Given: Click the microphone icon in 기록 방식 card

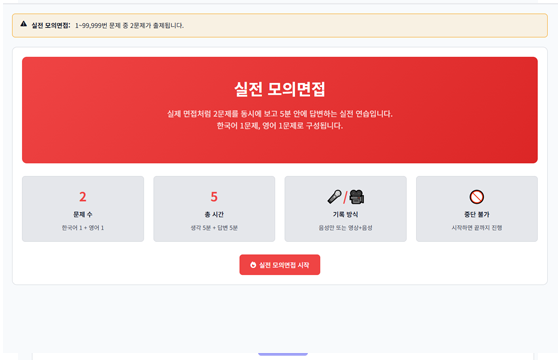Looking at the screenshot, I should pos(335,197).
